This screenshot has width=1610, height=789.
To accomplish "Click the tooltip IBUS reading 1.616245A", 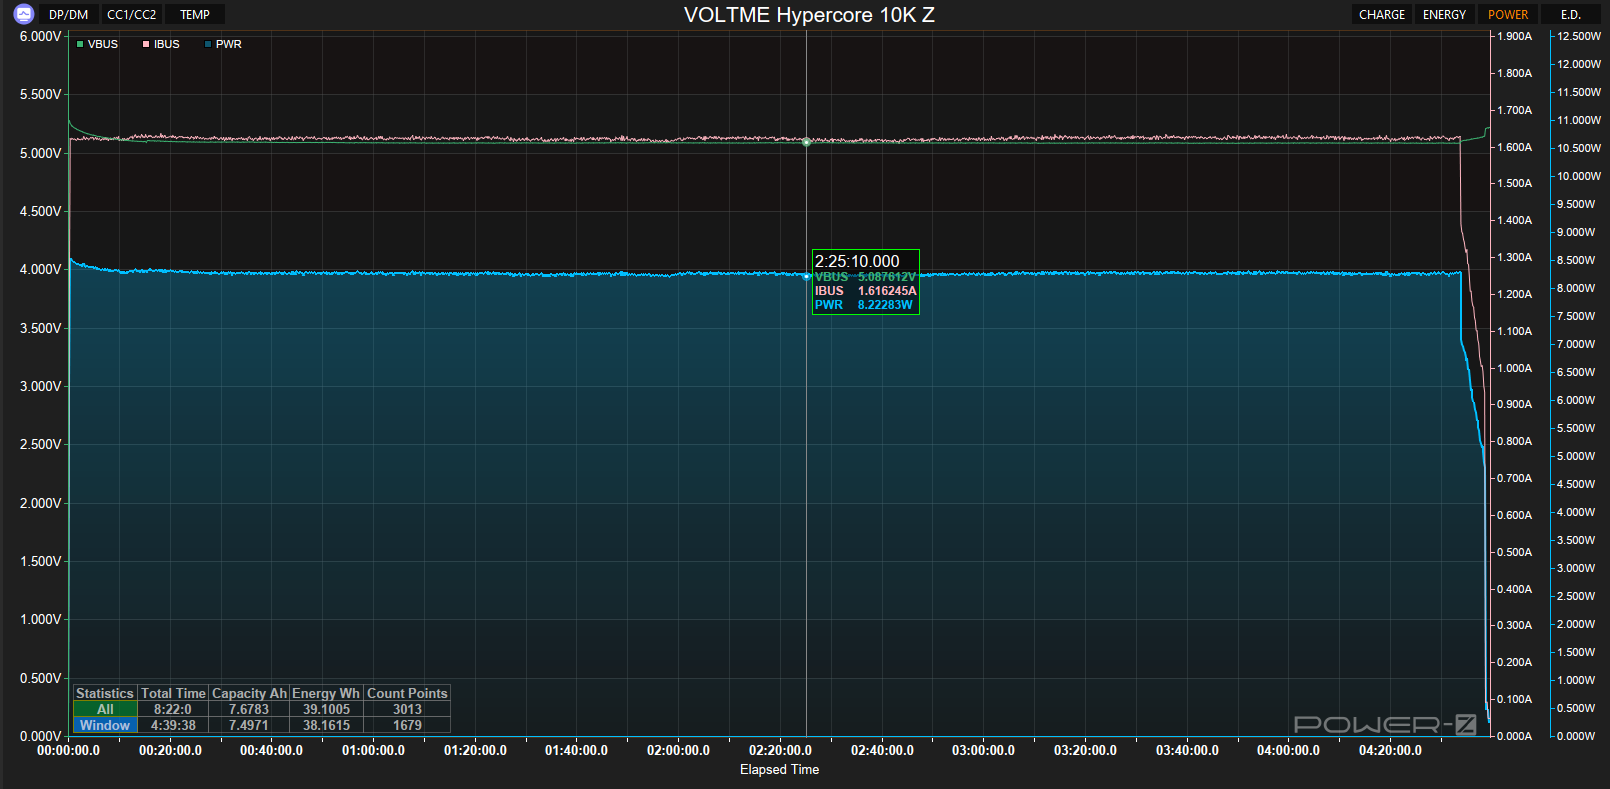I will (887, 291).
